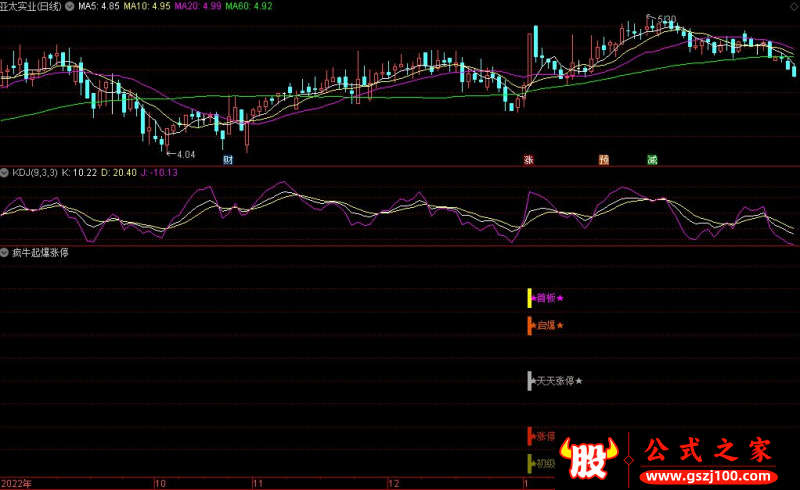Click the green 减 event marker
The height and width of the screenshot is (490, 800).
(652, 160)
